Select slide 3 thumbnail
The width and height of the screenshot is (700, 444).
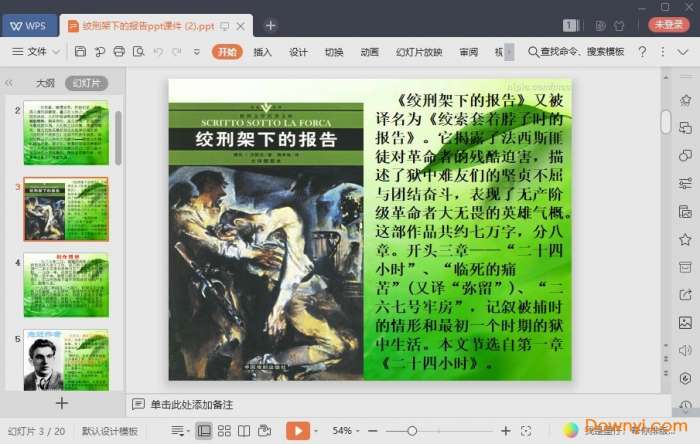point(66,209)
